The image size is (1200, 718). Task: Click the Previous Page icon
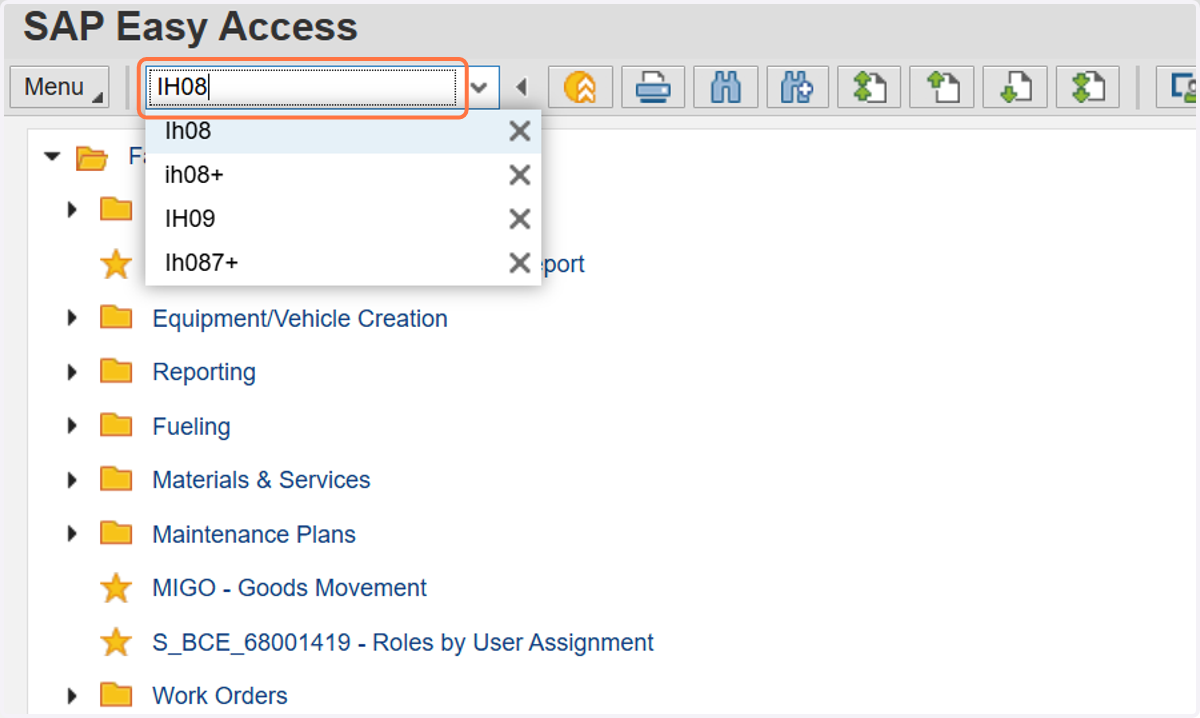(x=943, y=88)
